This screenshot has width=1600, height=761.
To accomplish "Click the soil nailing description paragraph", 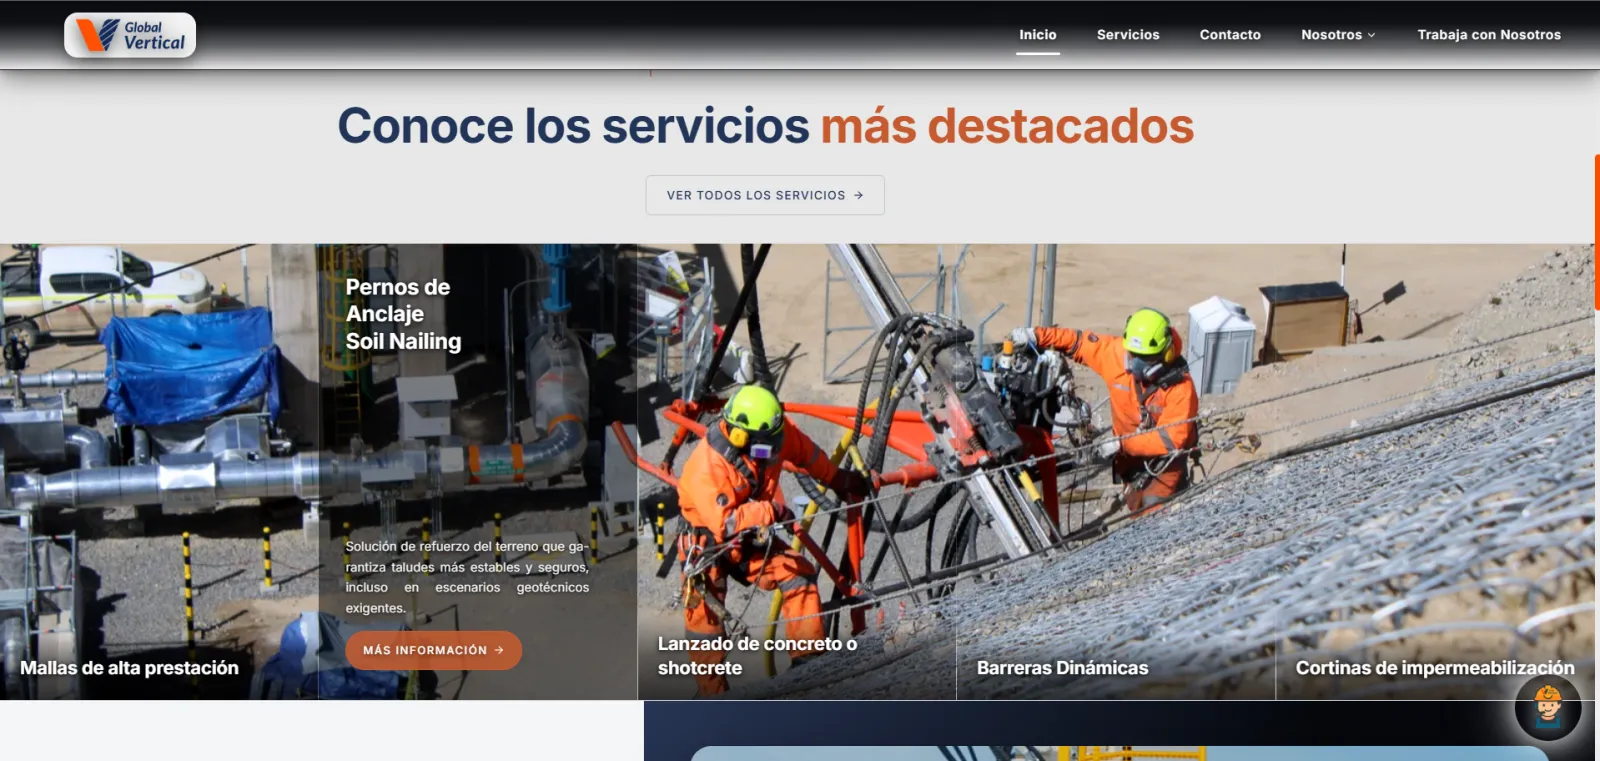I will click(467, 577).
